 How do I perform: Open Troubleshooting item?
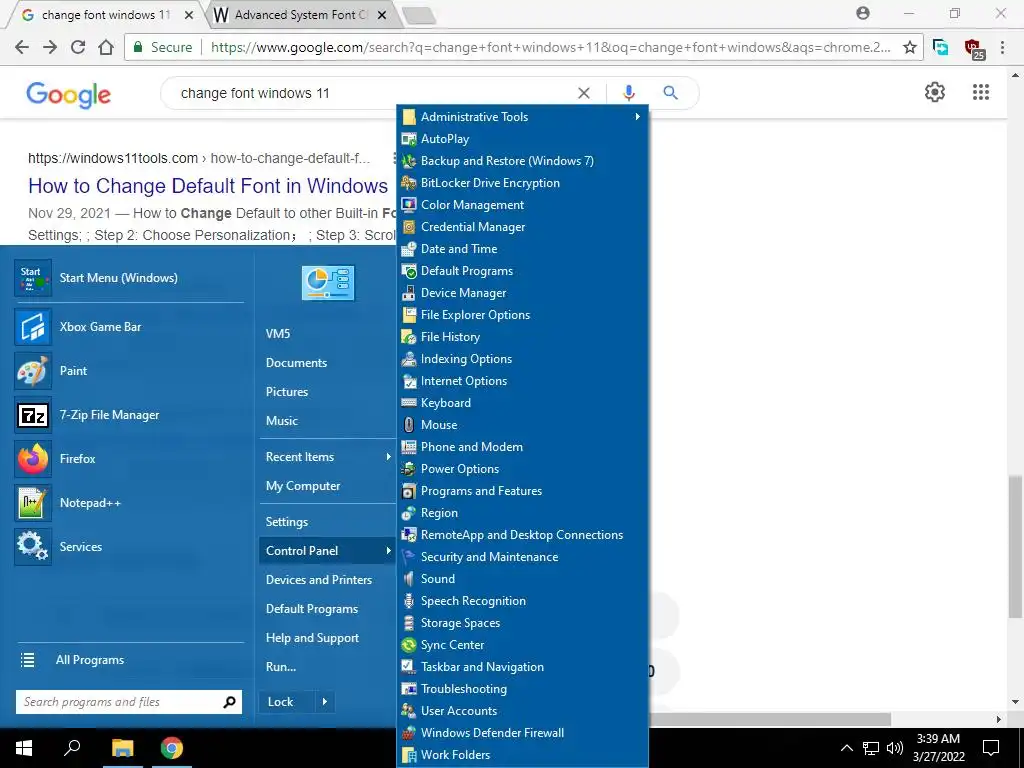(x=522, y=689)
